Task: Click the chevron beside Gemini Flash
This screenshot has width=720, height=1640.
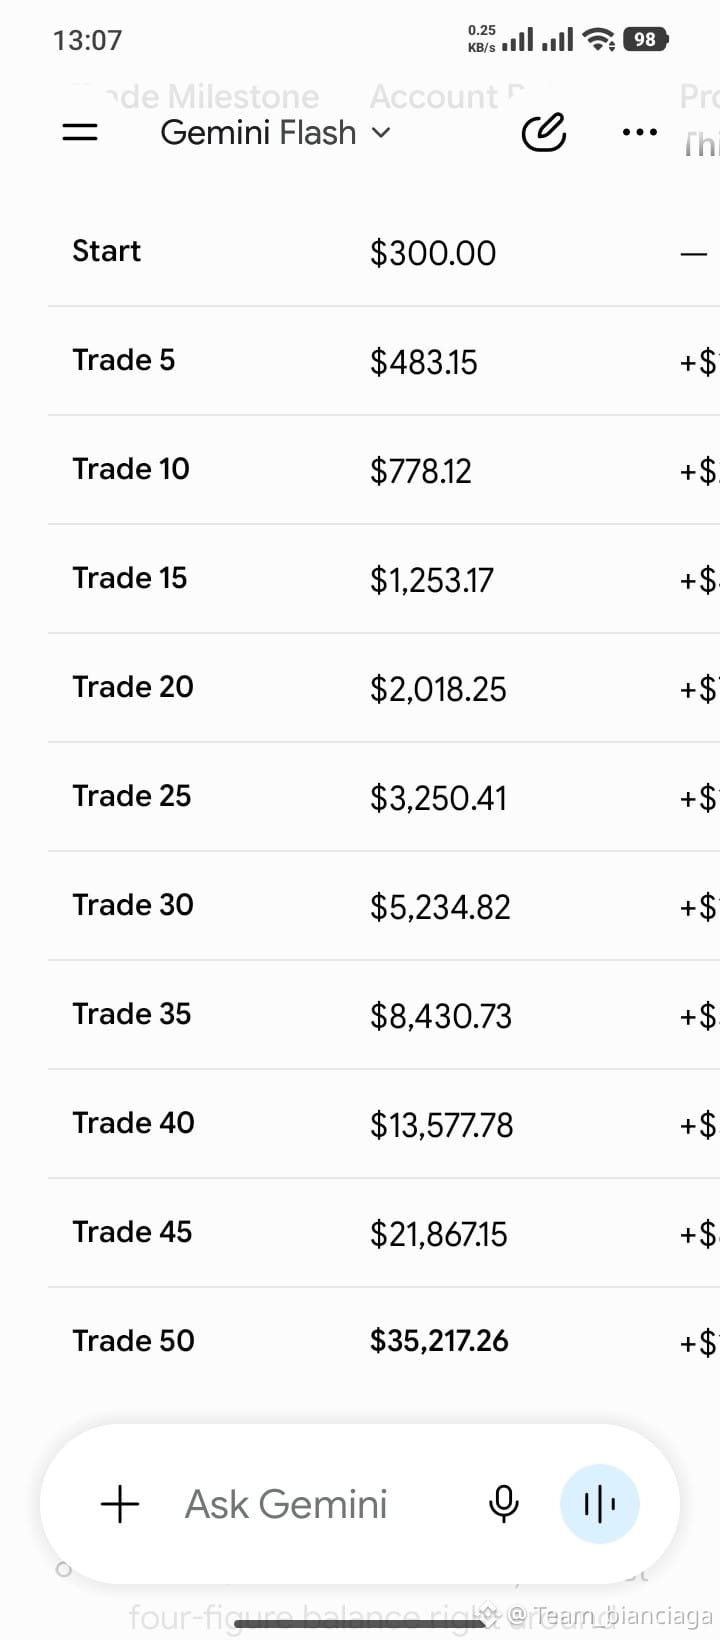Action: point(381,133)
